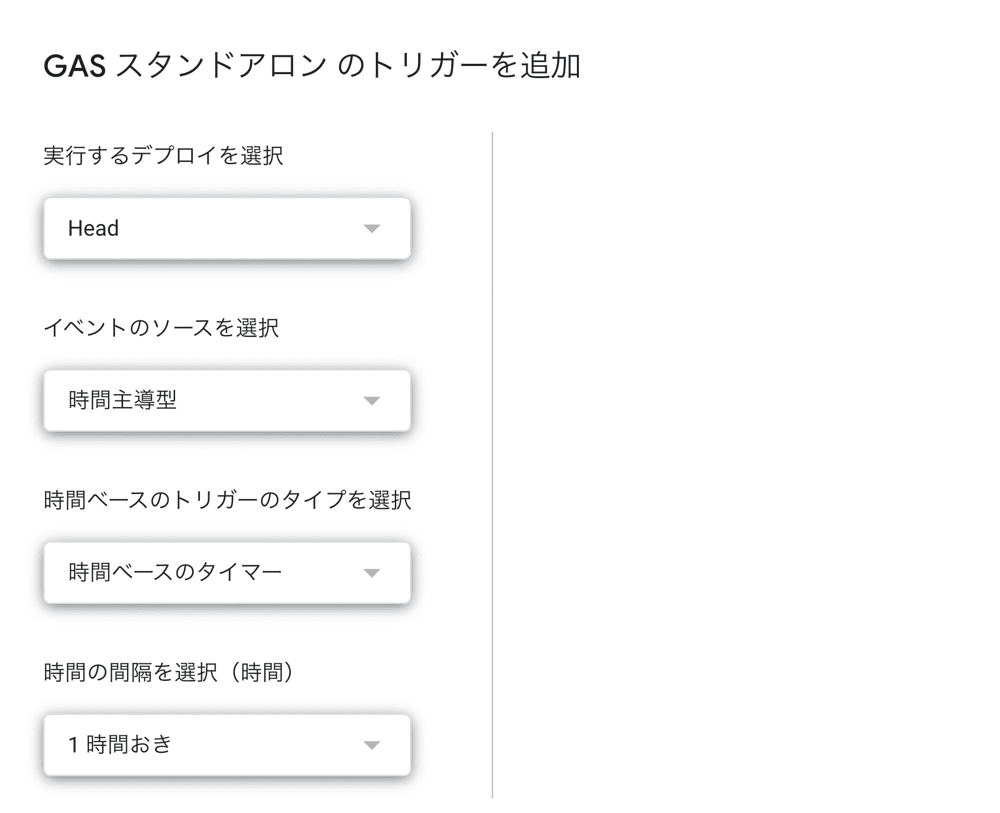Open the deployment dropdown set to Head
This screenshot has height=813, width=1000.
coord(227,229)
